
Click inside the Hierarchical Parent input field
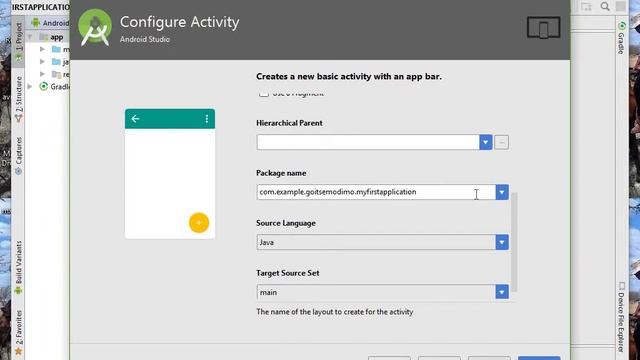(x=368, y=142)
